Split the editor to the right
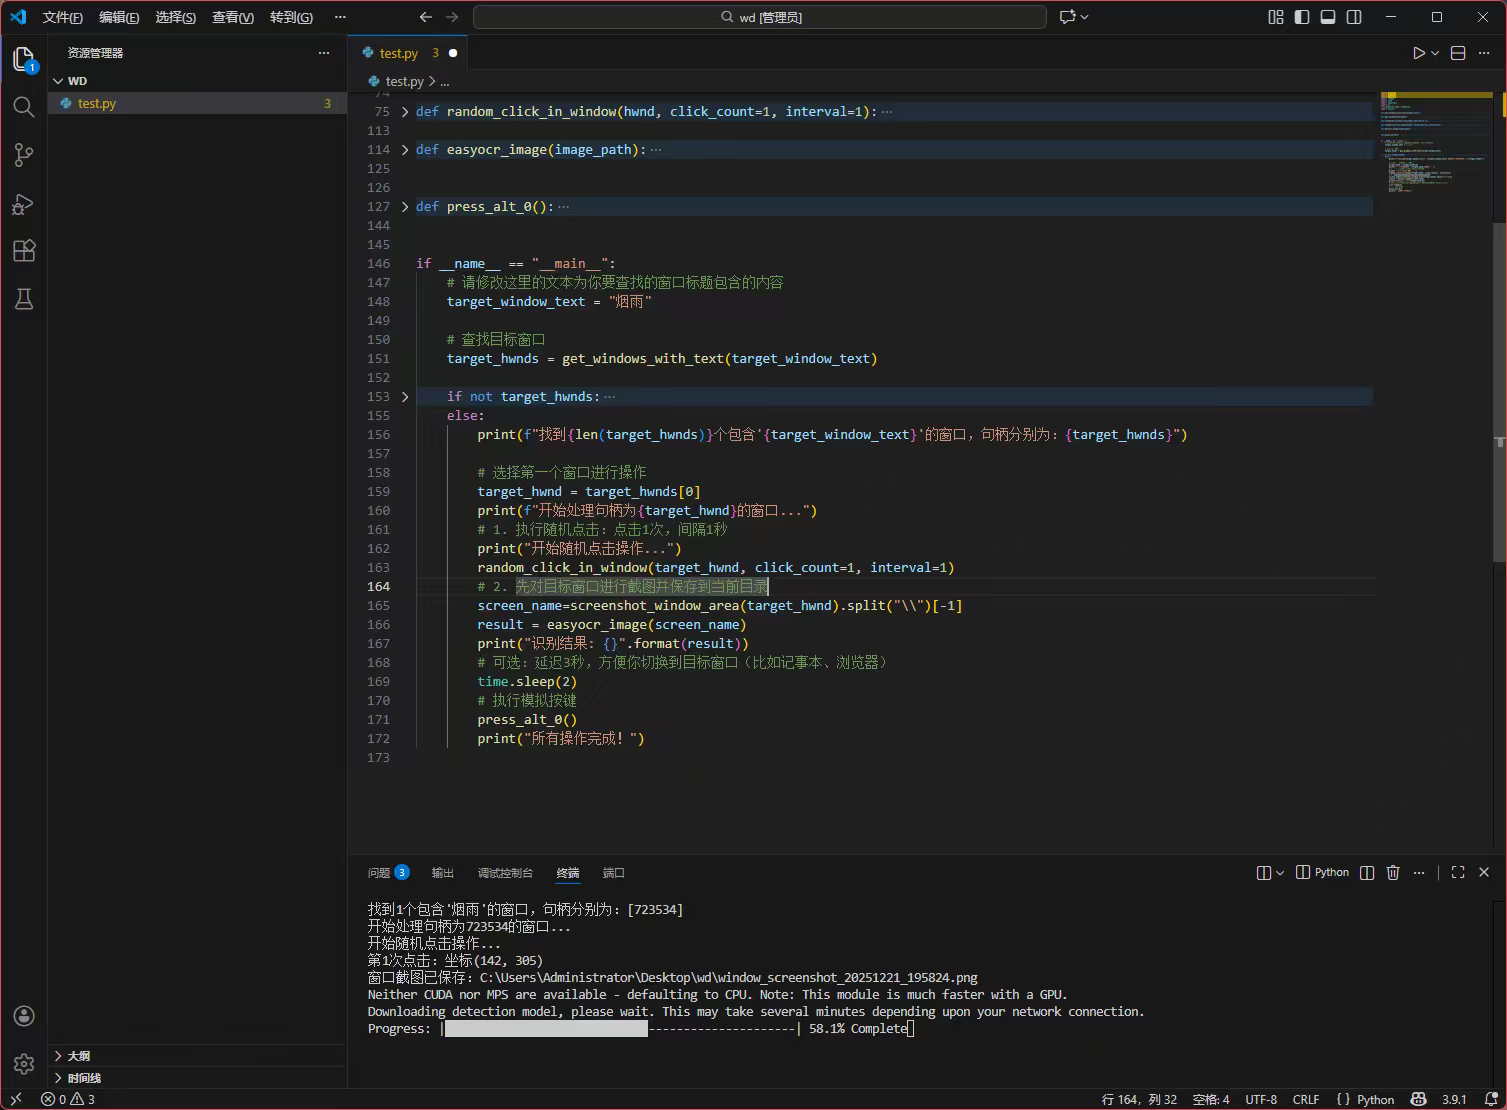The image size is (1507, 1110). click(x=1458, y=53)
